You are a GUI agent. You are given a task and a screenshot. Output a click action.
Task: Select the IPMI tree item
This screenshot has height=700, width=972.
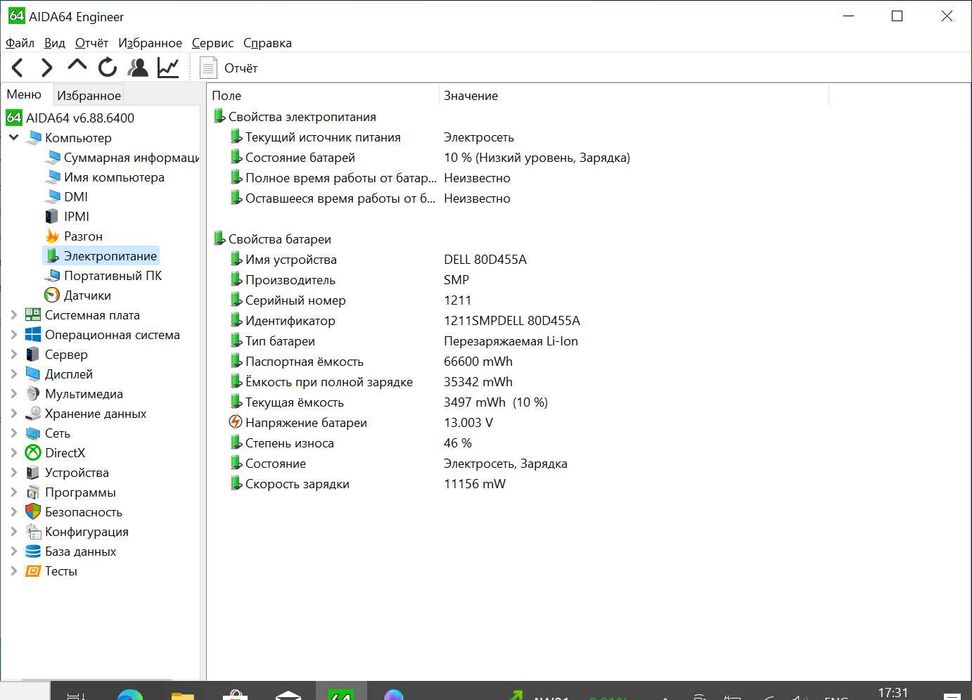pos(68,216)
